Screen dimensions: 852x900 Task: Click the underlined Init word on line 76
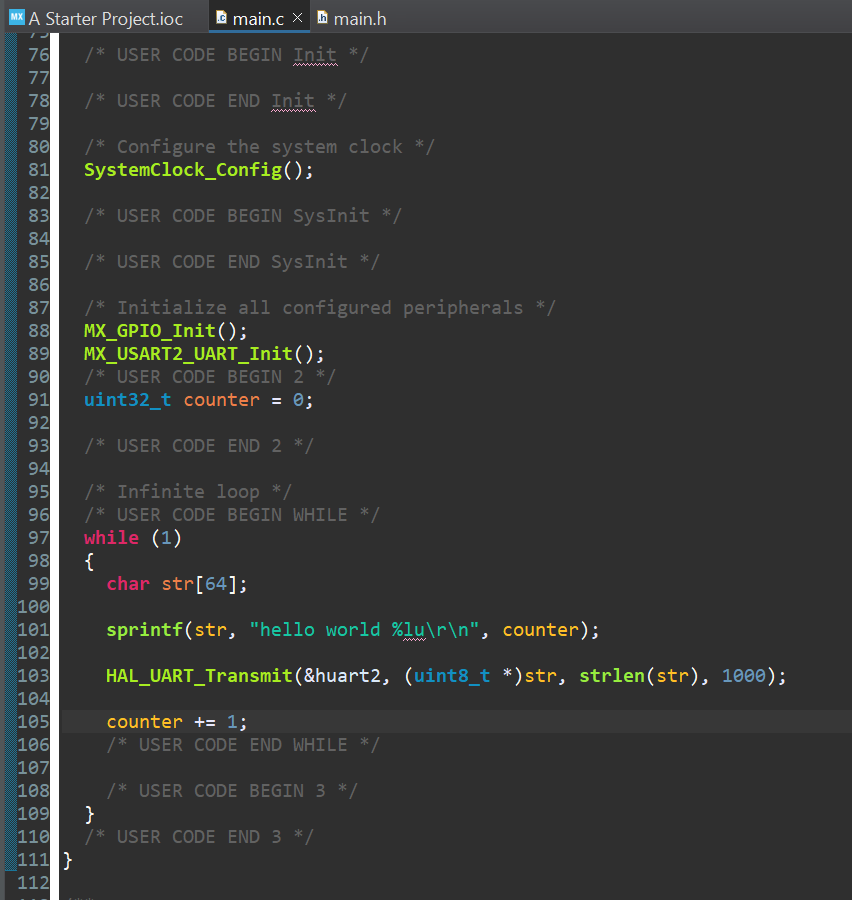[x=315, y=55]
